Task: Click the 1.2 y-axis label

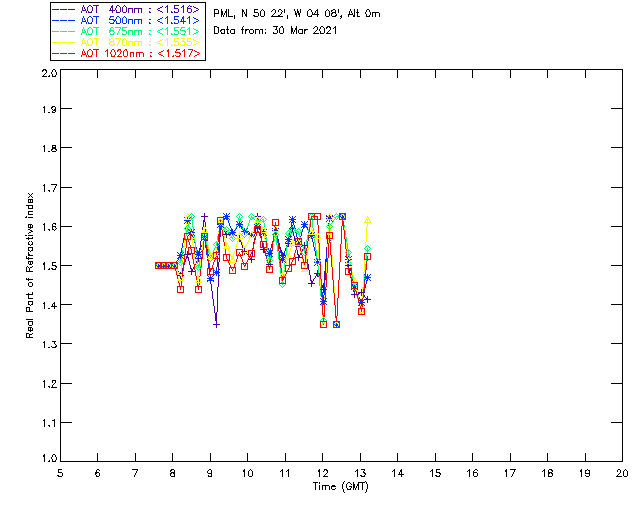Action: point(49,384)
